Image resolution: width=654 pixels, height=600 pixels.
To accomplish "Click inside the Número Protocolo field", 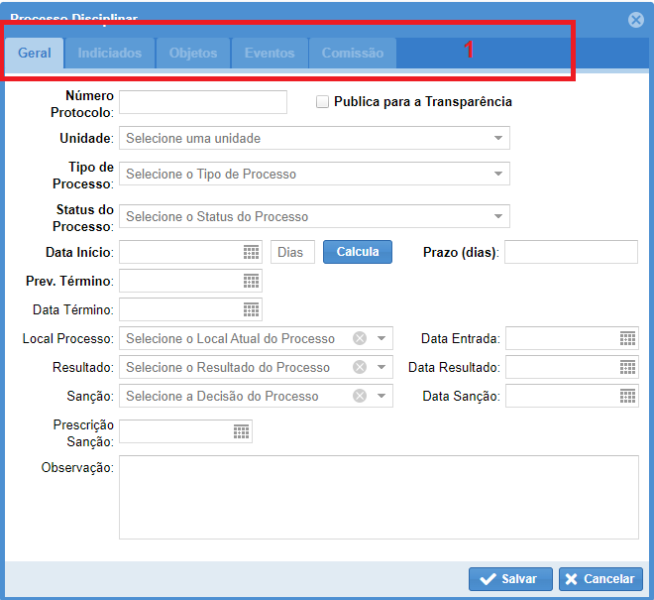I will pos(203,102).
